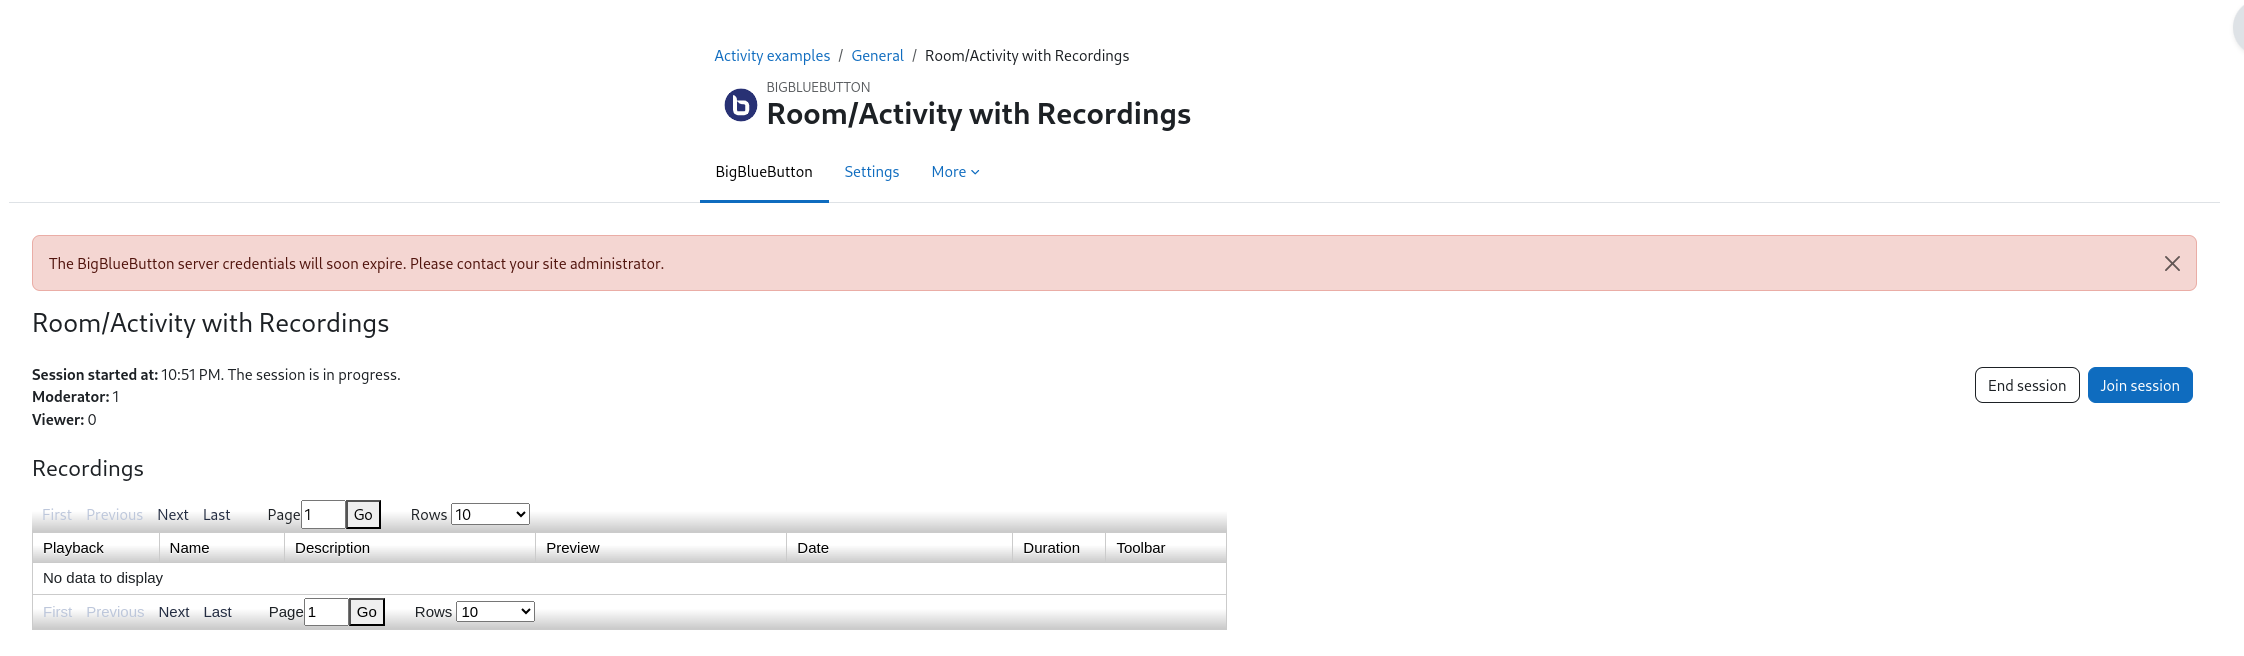Focus the bottom Page number input field
Image resolution: width=2244 pixels, height=656 pixels.
coord(326,611)
